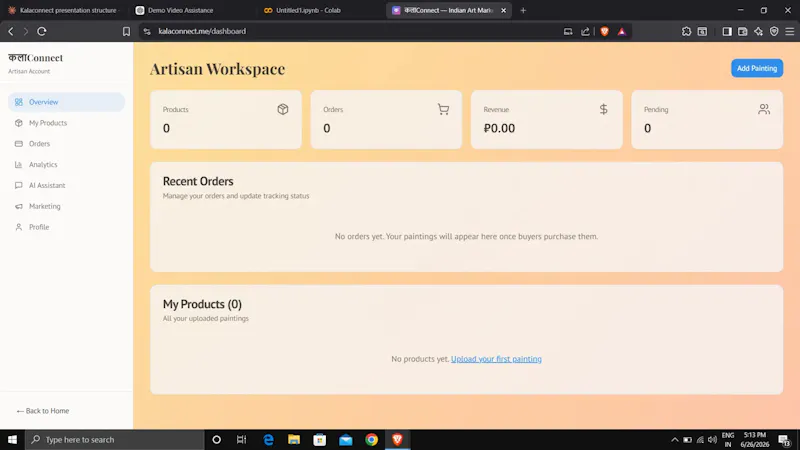The image size is (800, 450).
Task: Switch to Kalaconnect presentation structure tab
Action: 63,10
